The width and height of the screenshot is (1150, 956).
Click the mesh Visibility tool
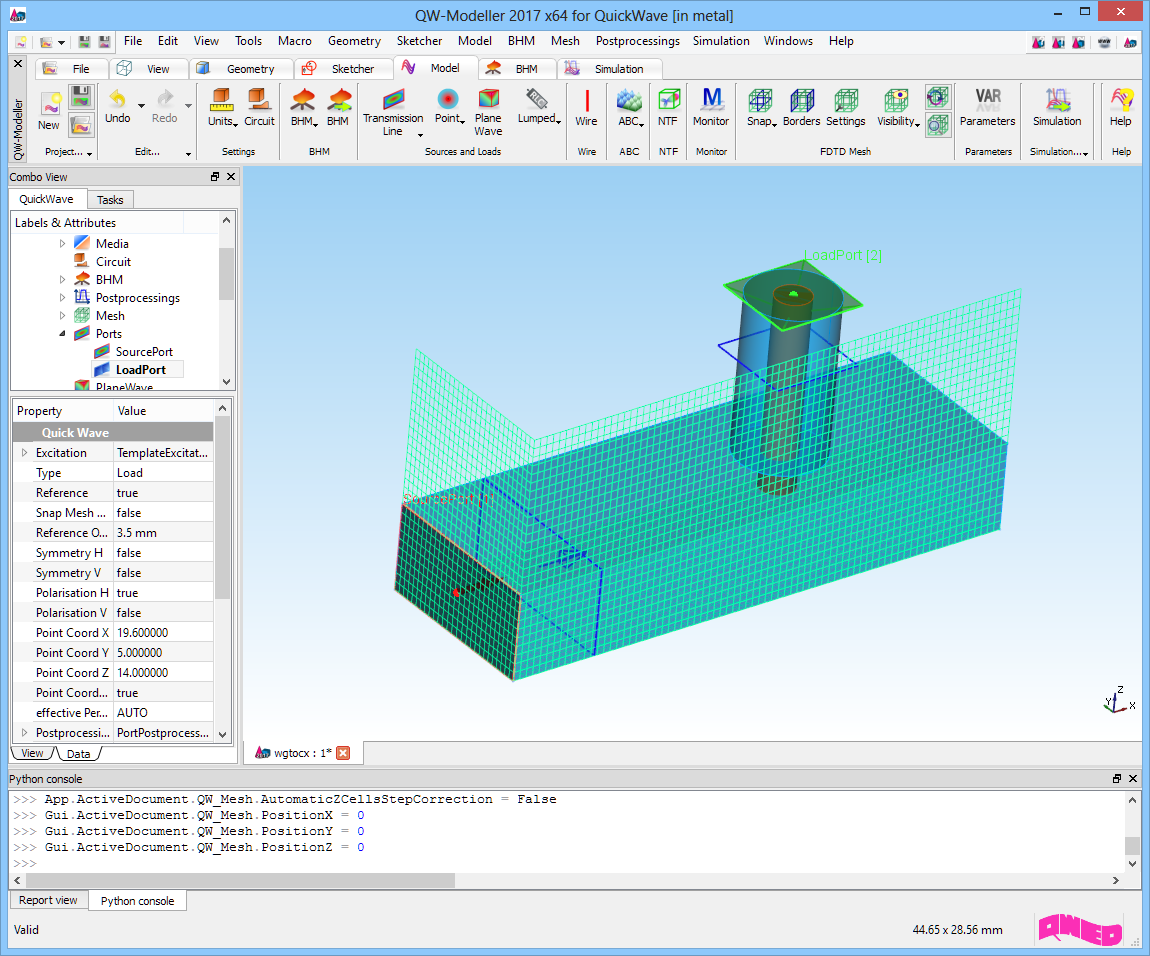(x=897, y=107)
